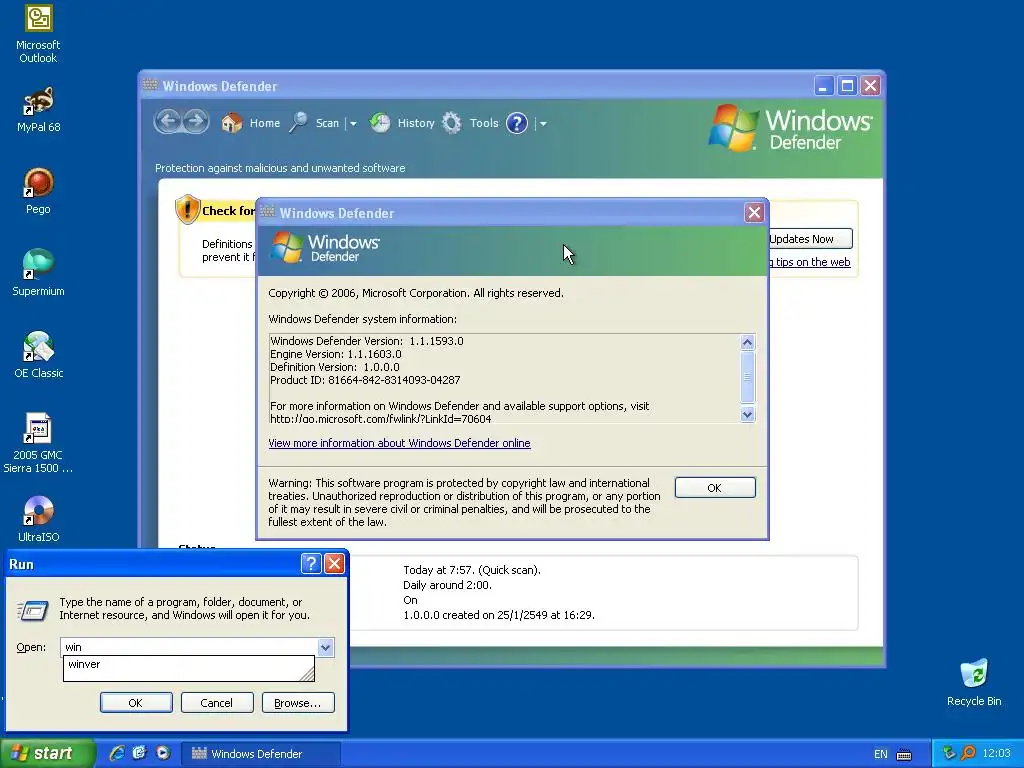Minimize the main Windows Defender window

(824, 86)
